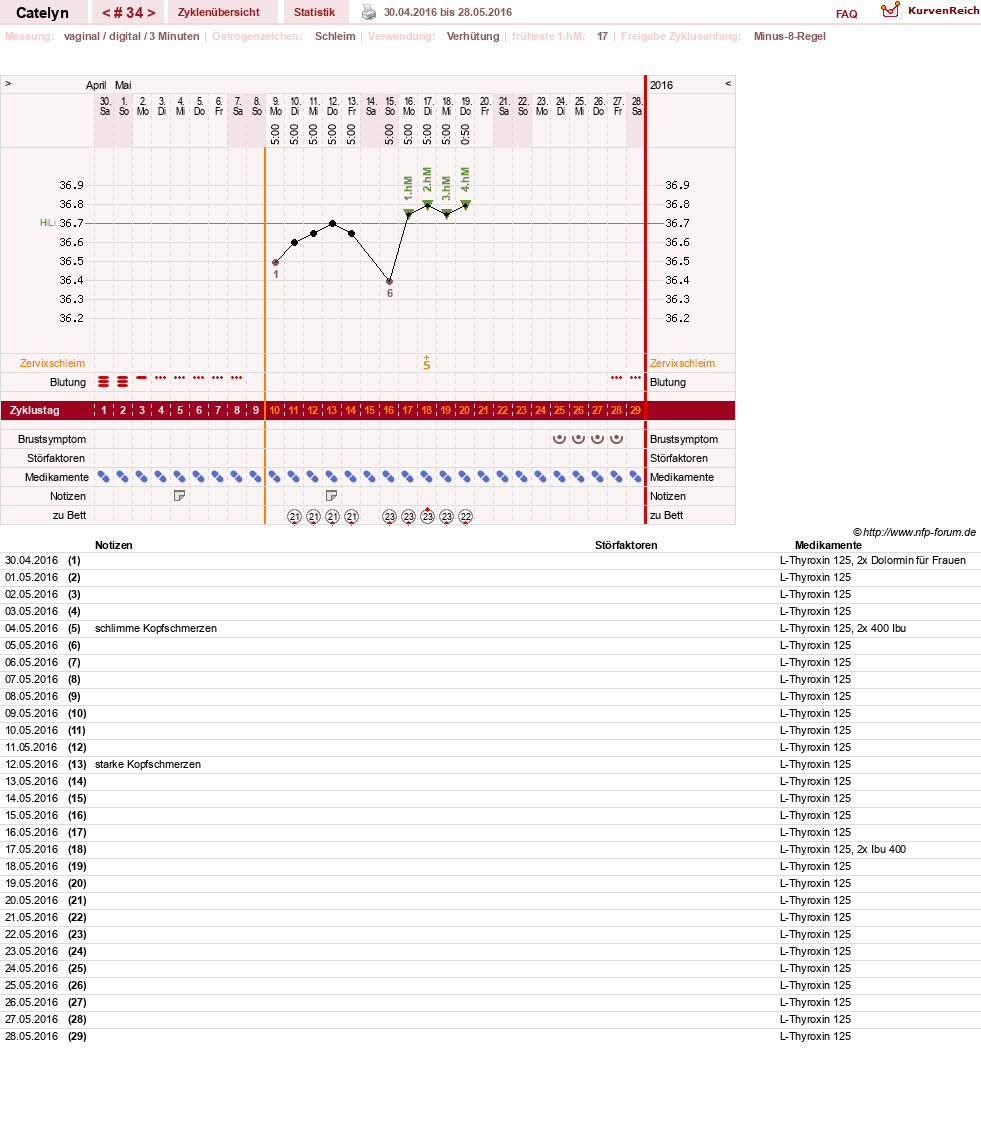Collapse chart with the right '<' arrow
The width and height of the screenshot is (981, 1144).
click(727, 84)
